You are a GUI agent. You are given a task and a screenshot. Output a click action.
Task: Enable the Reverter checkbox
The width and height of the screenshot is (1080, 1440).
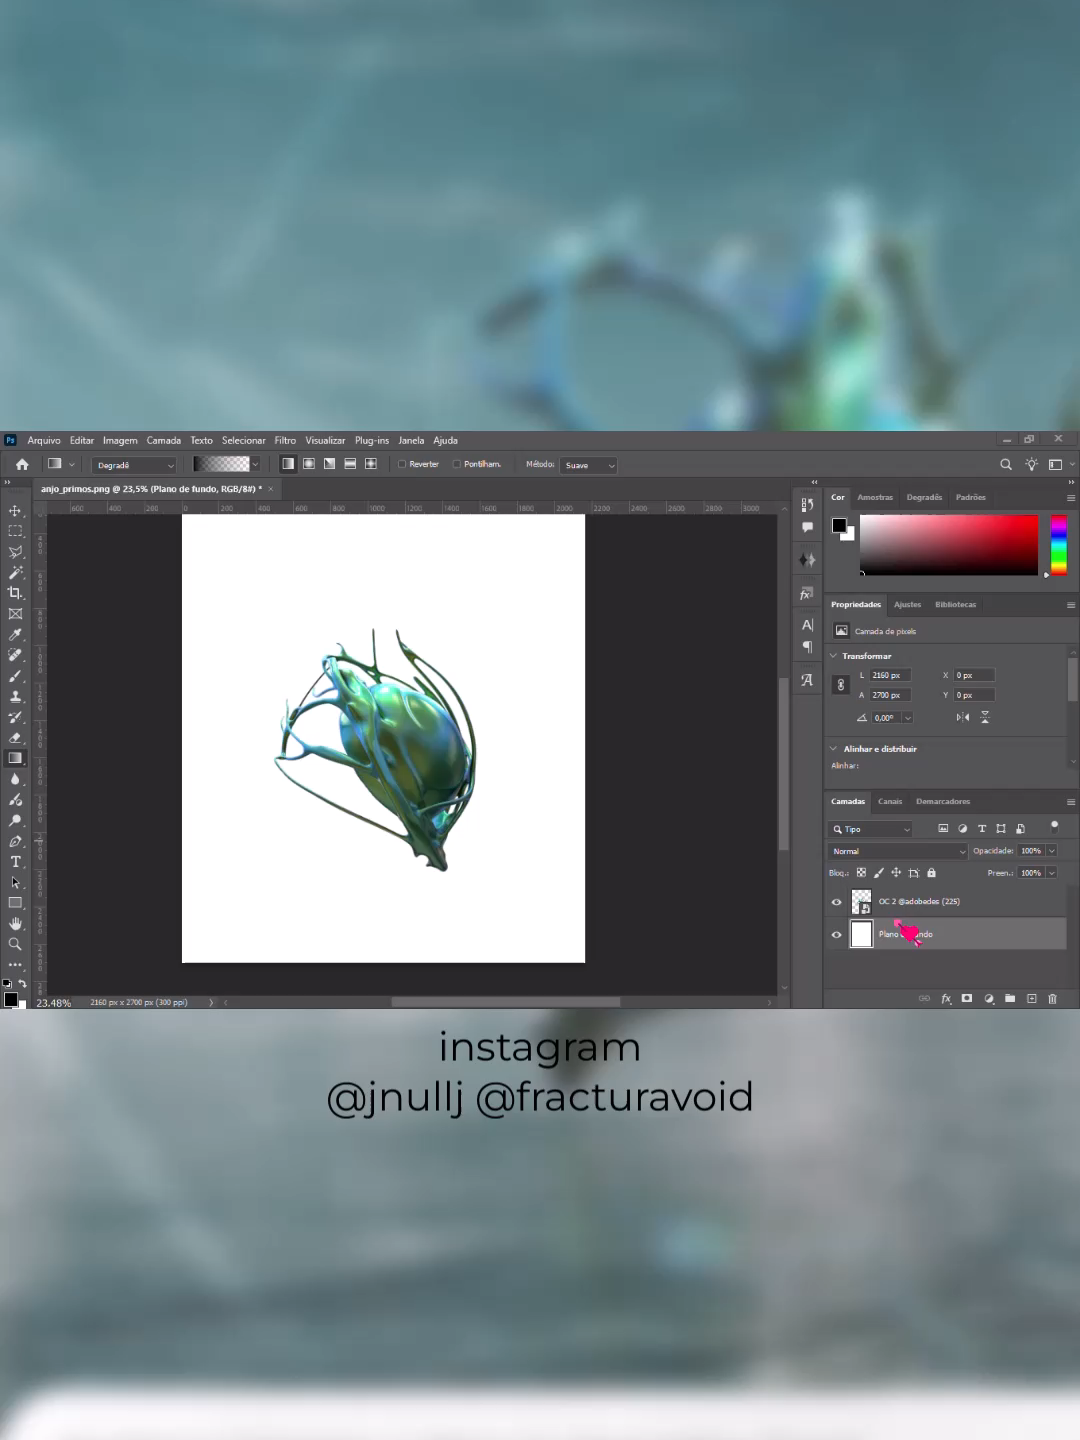402,464
